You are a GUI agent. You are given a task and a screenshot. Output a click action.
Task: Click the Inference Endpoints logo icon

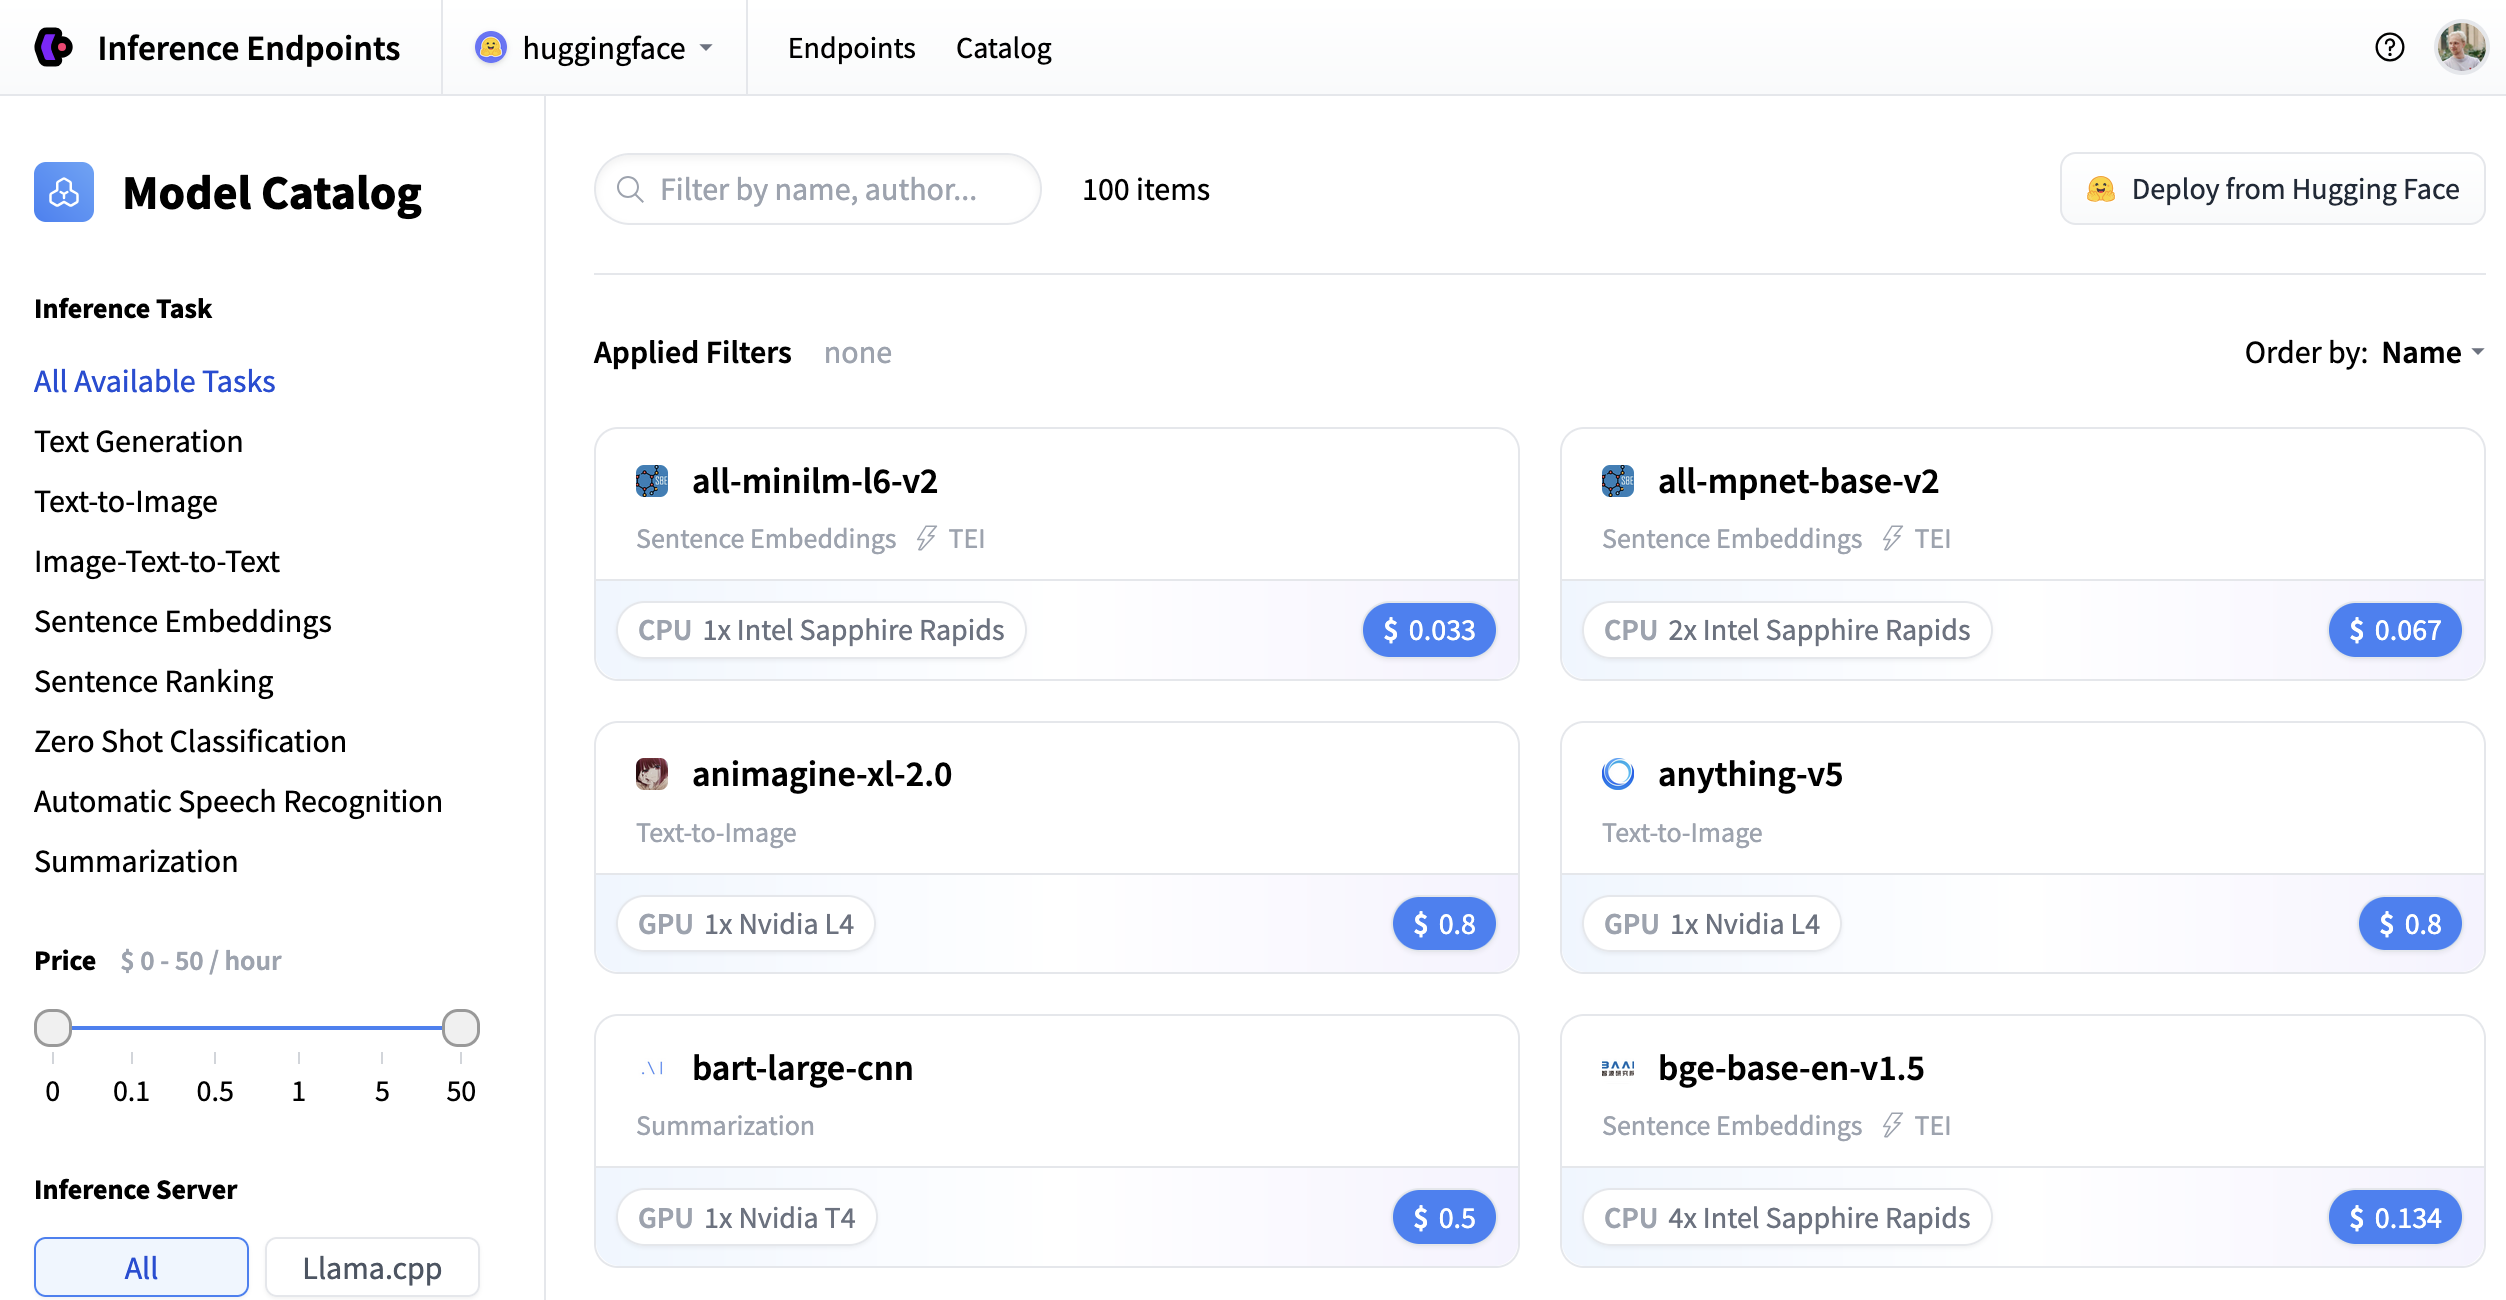coord(53,47)
